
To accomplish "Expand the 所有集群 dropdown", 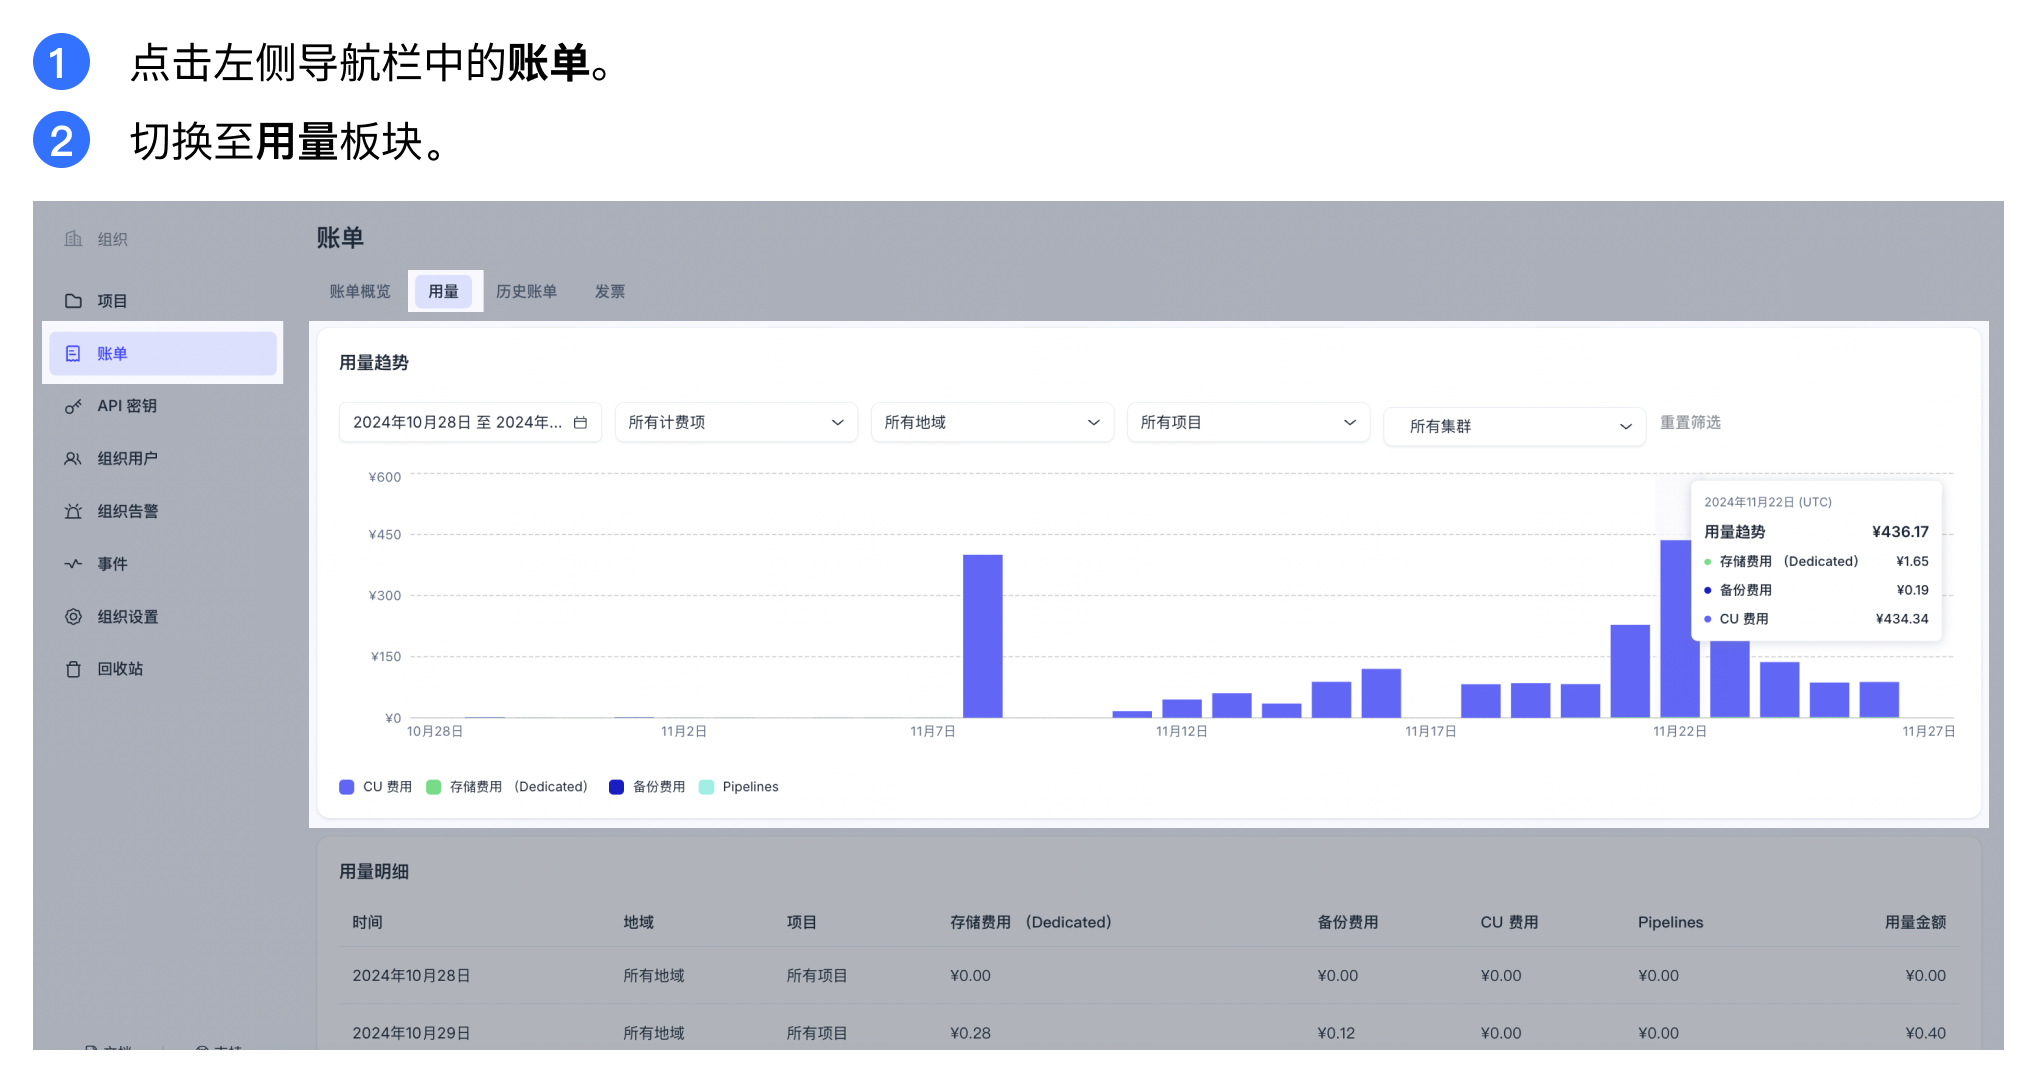I will pyautogui.click(x=1514, y=427).
